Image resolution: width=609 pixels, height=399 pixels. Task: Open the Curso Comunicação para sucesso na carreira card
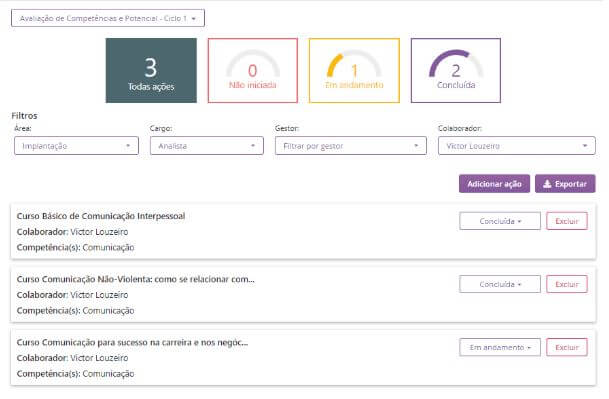click(303, 358)
